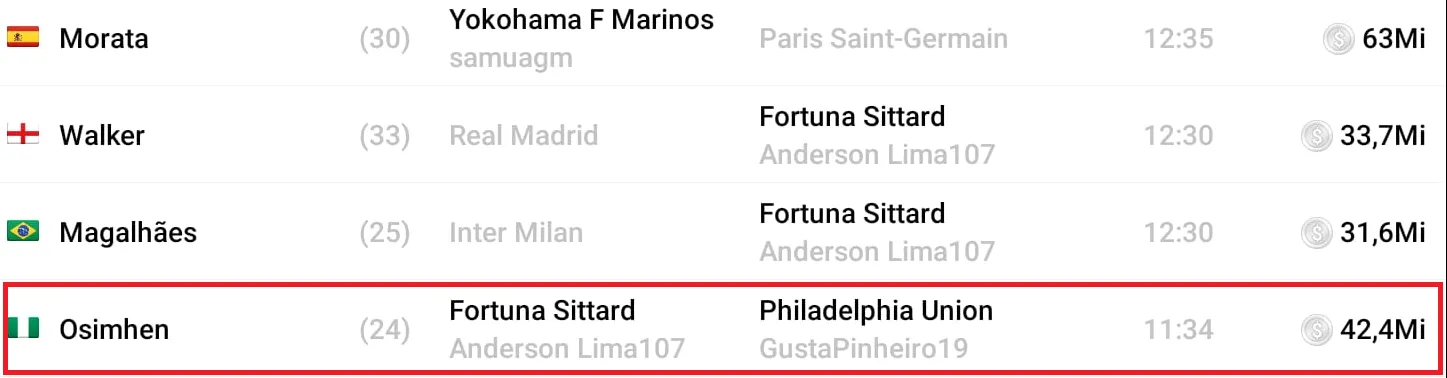Screen dimensions: 1447x378
Task: Open Yokohama F Marinos club page
Action: [x=582, y=19]
